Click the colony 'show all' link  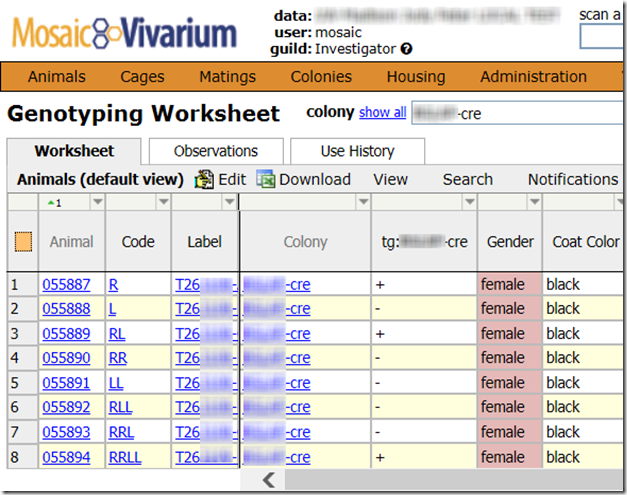pyautogui.click(x=383, y=112)
